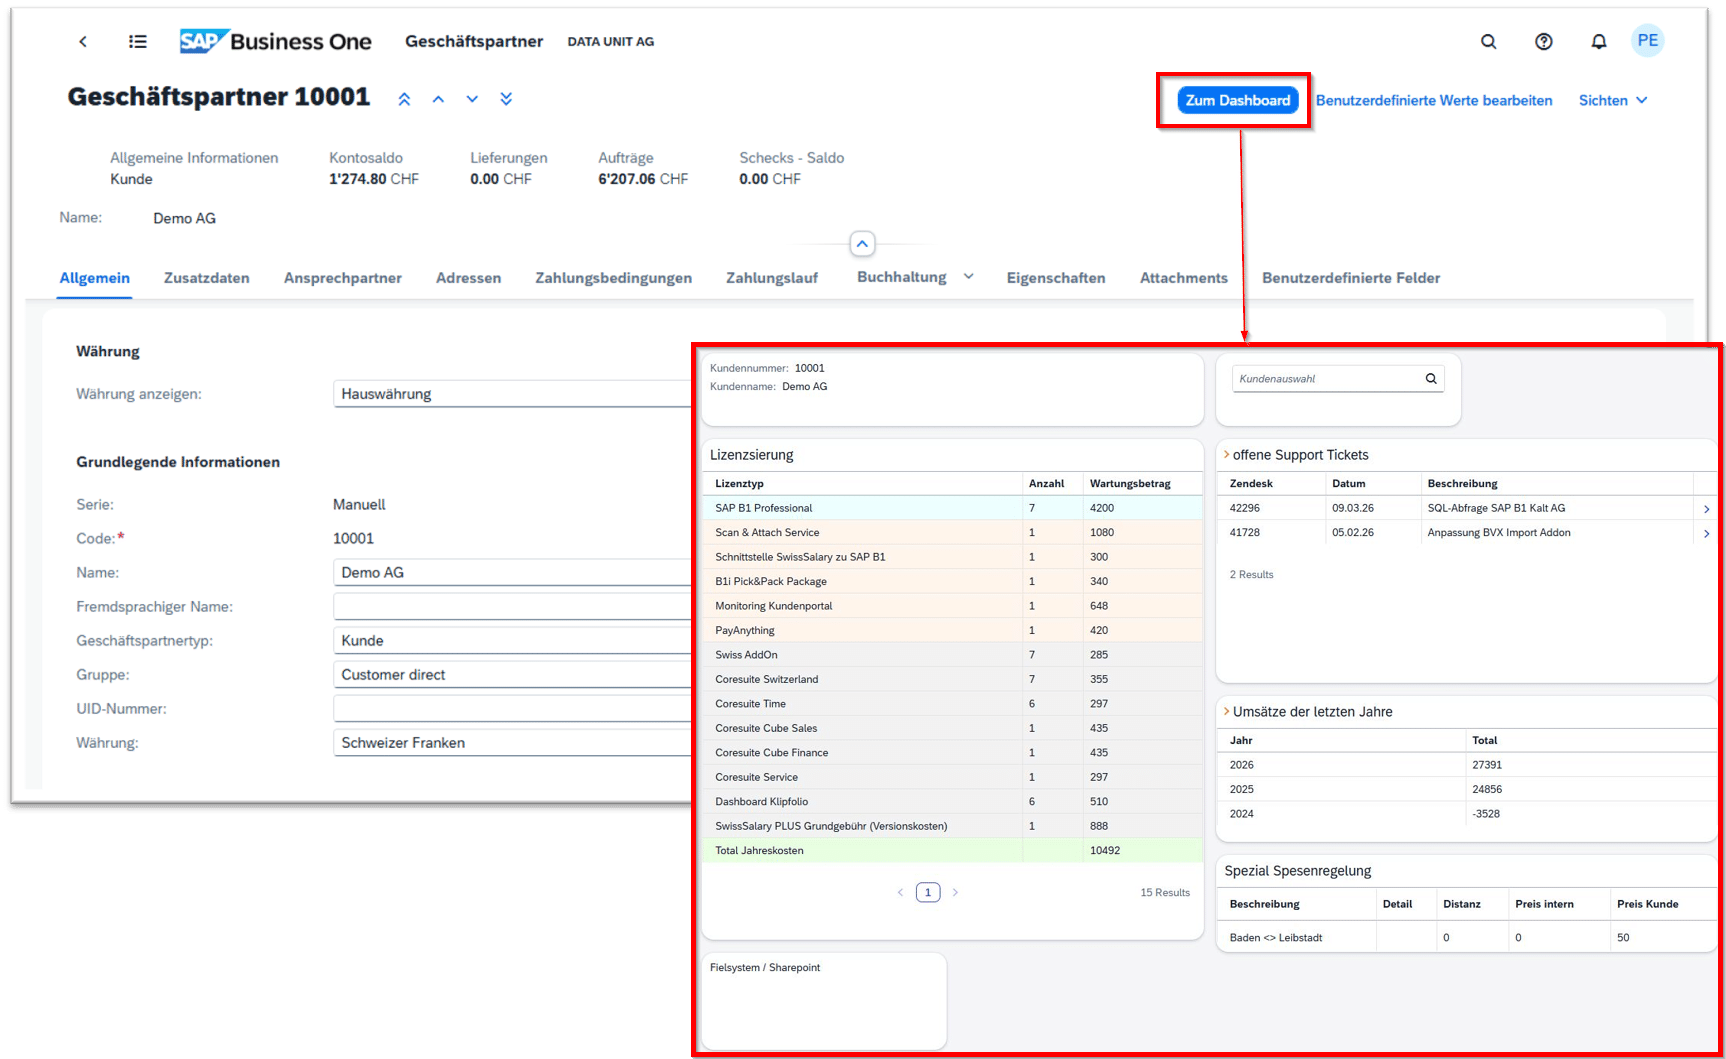The height and width of the screenshot is (1059, 1726).
Task: Collapse the header with the up-chevron button
Action: pos(862,244)
